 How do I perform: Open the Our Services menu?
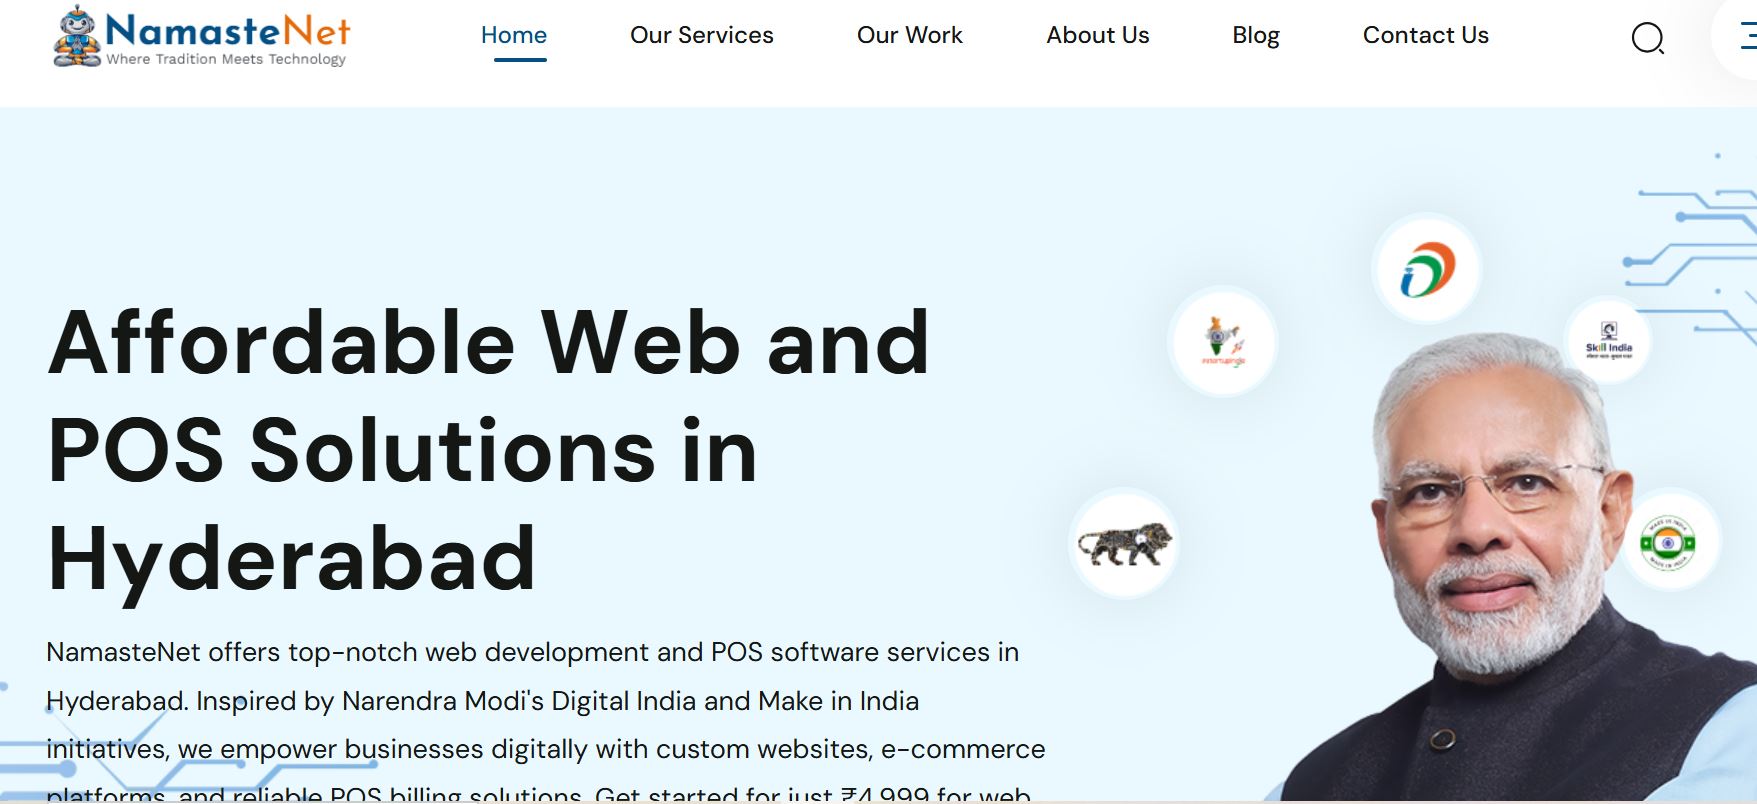click(x=701, y=35)
